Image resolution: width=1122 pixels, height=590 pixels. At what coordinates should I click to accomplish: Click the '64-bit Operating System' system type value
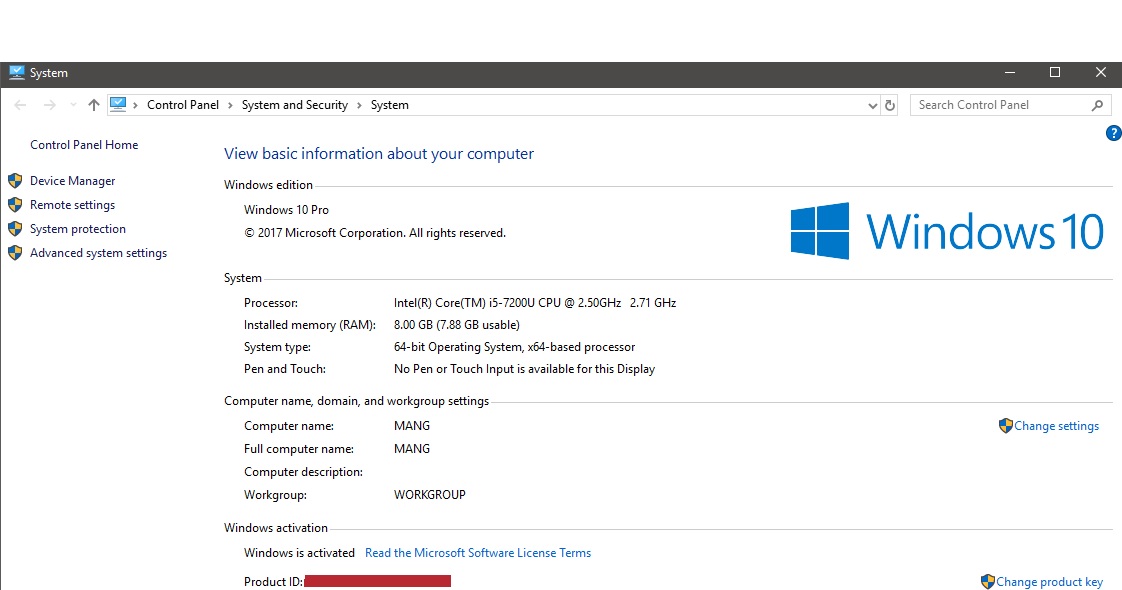514,347
